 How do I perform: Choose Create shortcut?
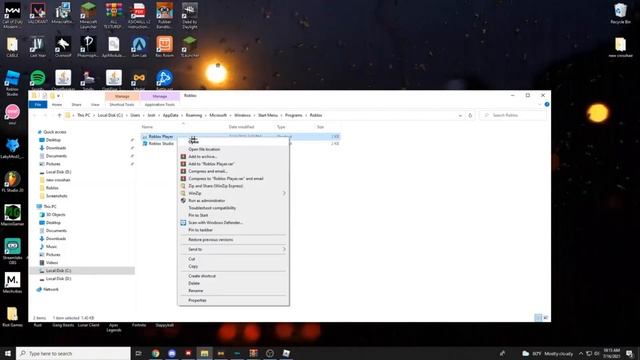(x=202, y=276)
